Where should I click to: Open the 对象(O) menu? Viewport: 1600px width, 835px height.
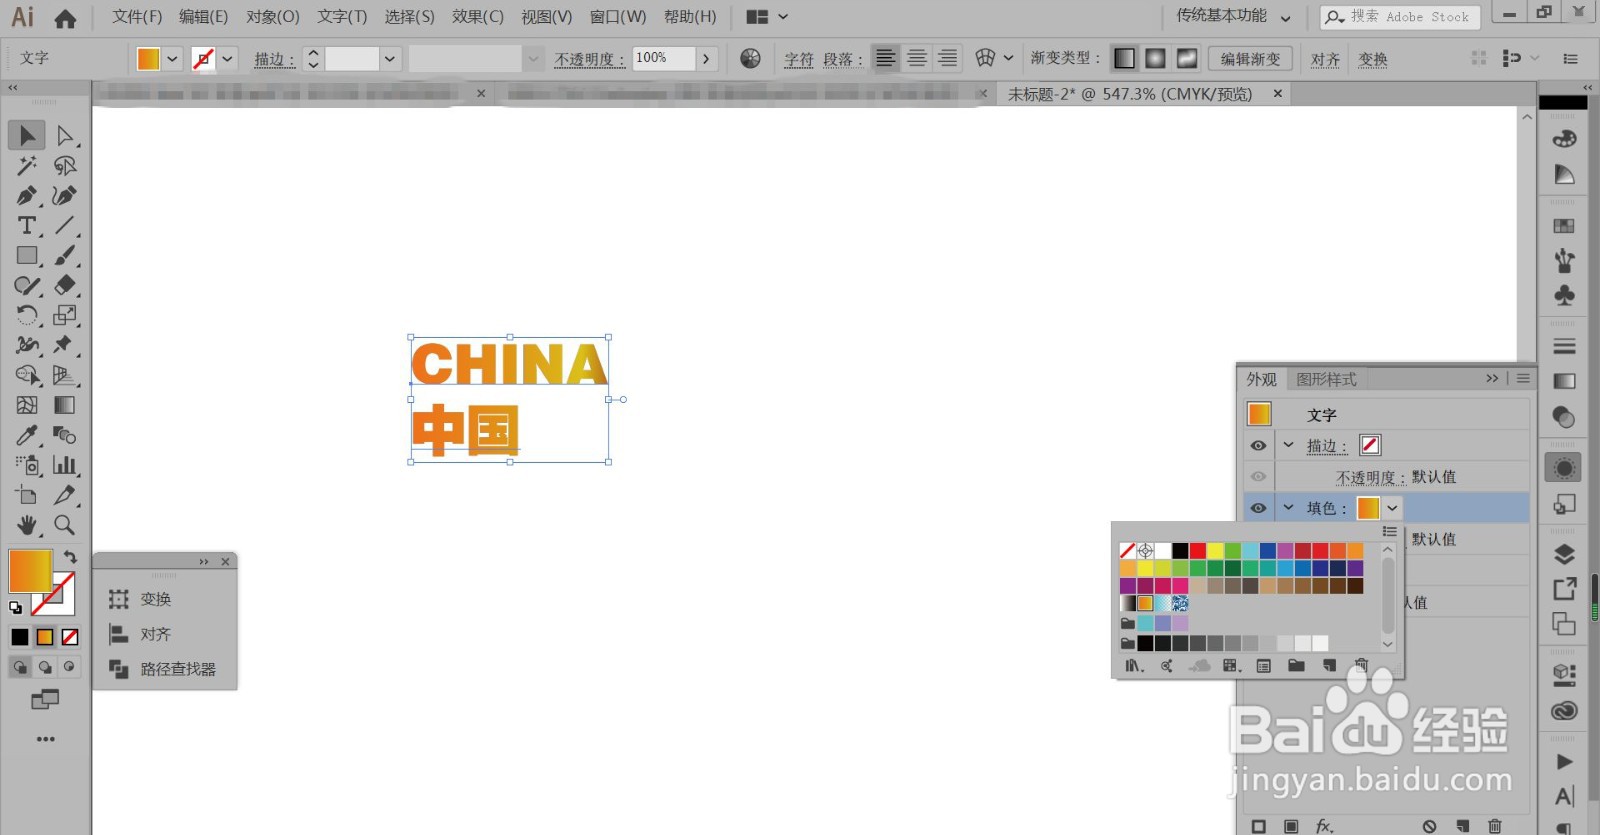pos(273,17)
